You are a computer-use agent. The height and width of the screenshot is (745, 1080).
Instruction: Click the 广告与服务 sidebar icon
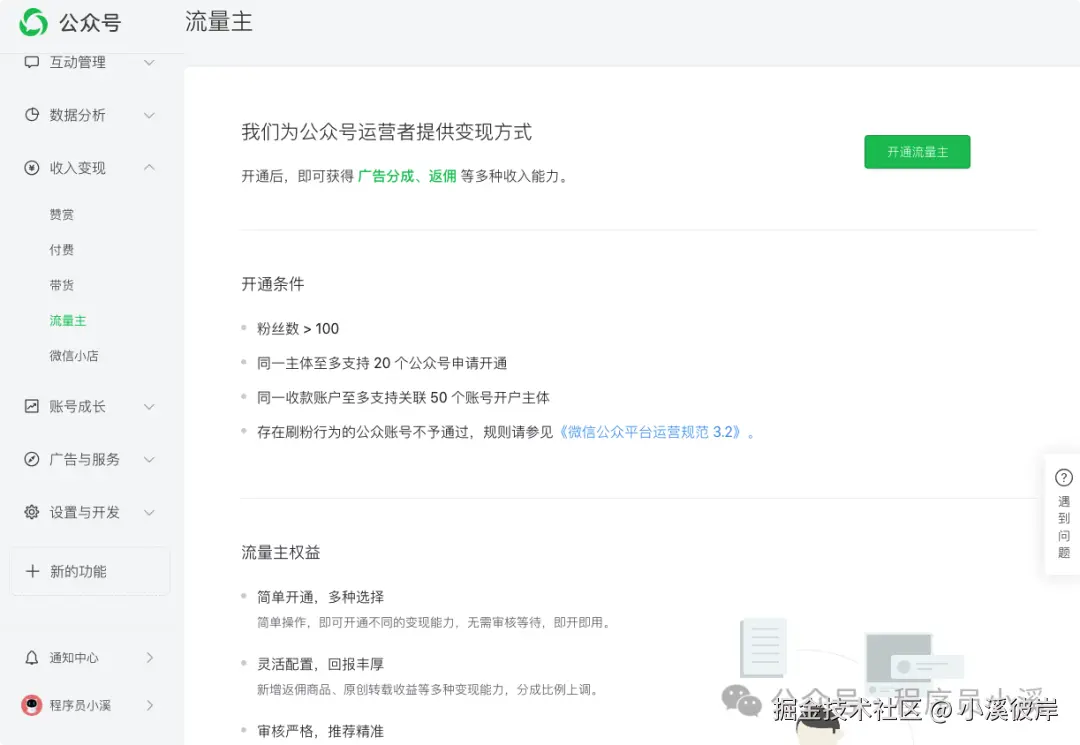coord(30,459)
